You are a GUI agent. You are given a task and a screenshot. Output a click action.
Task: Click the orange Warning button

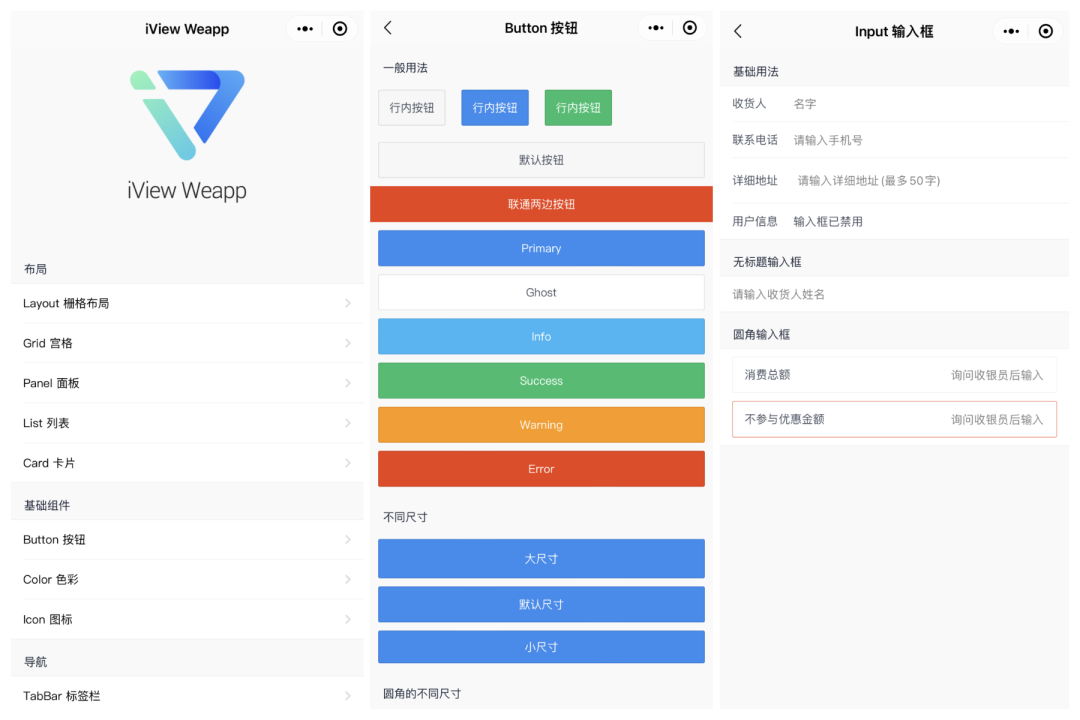(x=541, y=424)
